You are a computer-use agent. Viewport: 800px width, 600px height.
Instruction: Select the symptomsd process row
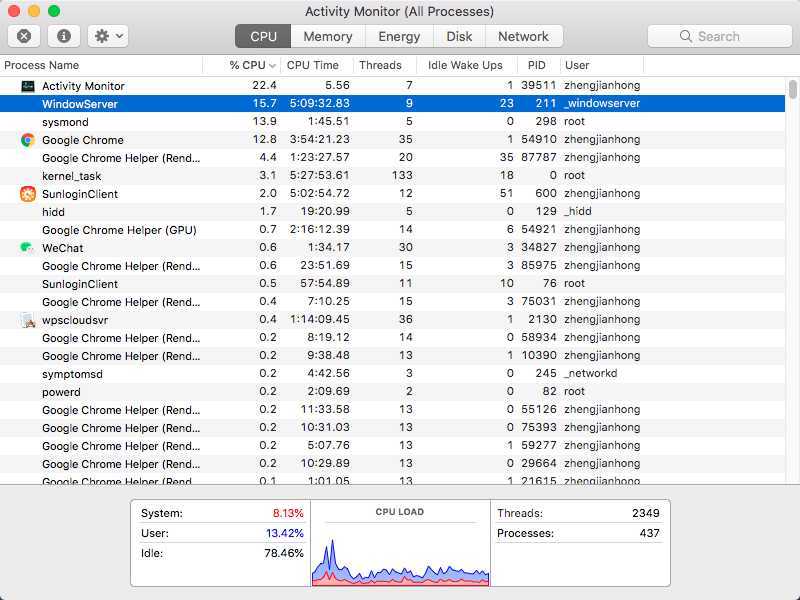pyautogui.click(x=392, y=373)
